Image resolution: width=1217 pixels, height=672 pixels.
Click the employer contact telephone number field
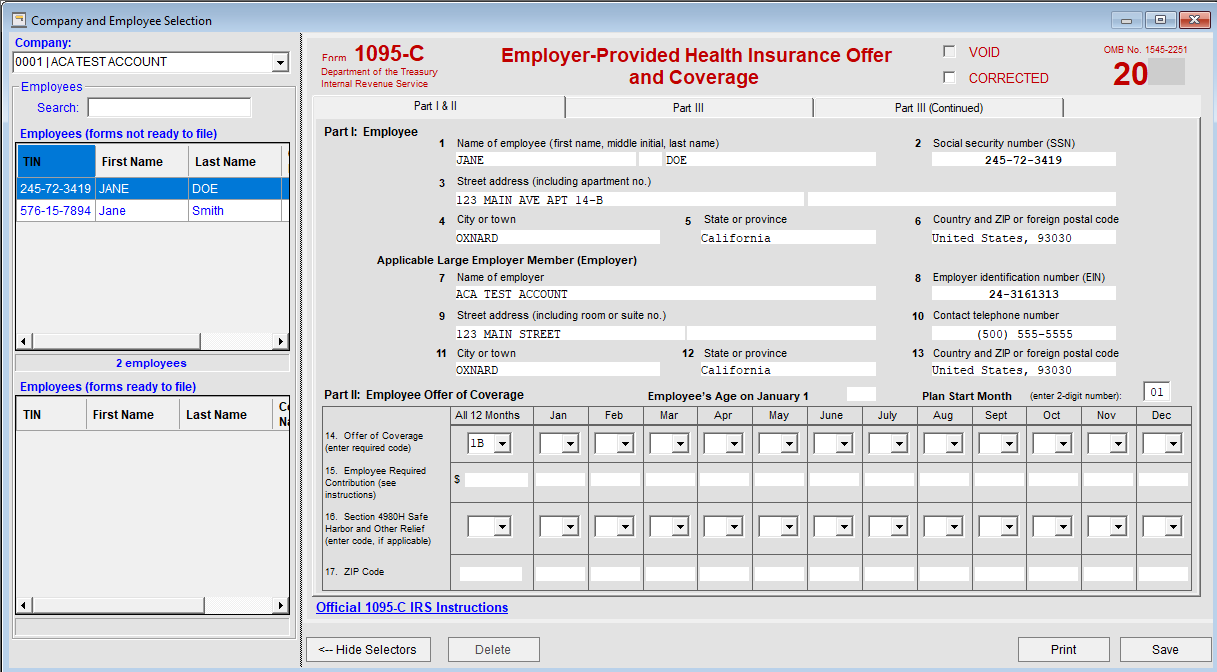1023,334
